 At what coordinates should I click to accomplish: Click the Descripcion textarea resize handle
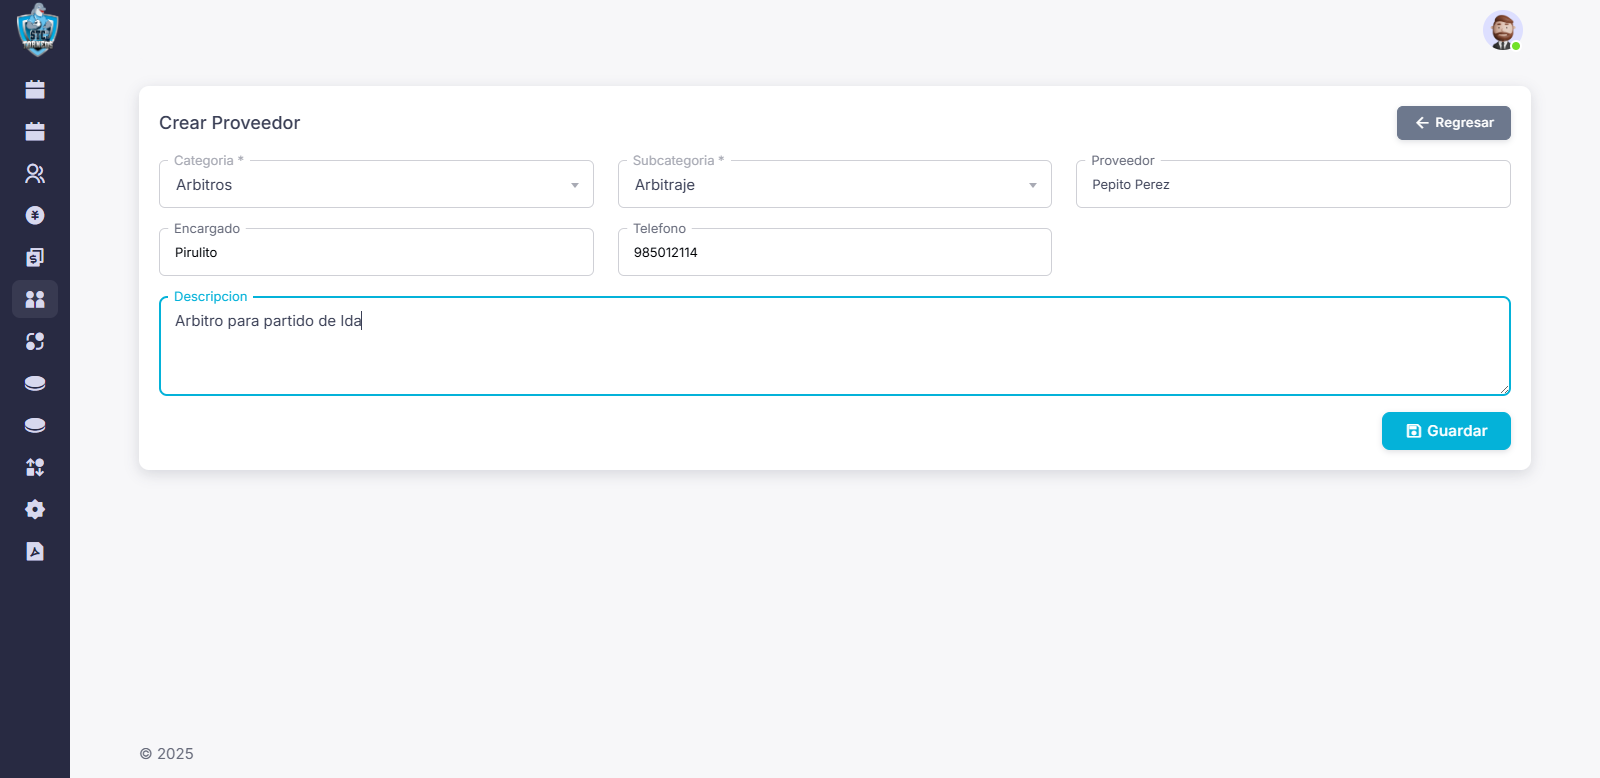click(1504, 389)
